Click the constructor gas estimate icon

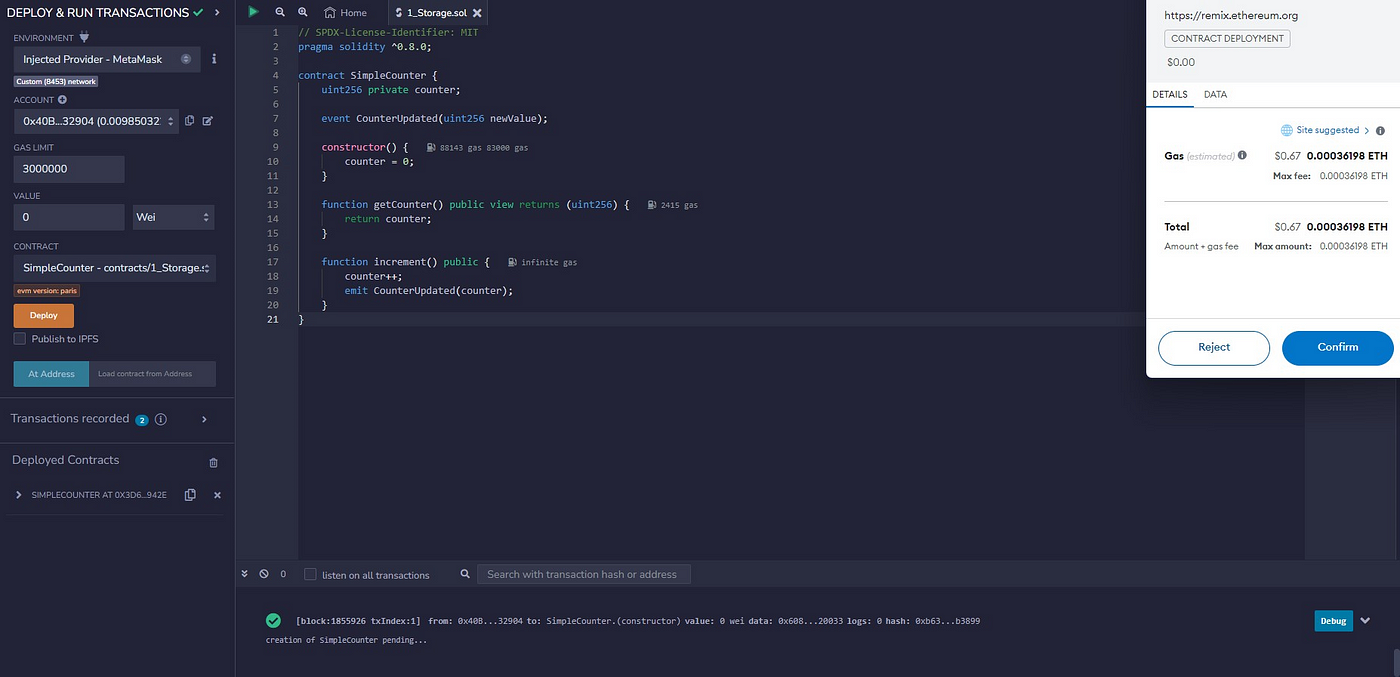431,147
